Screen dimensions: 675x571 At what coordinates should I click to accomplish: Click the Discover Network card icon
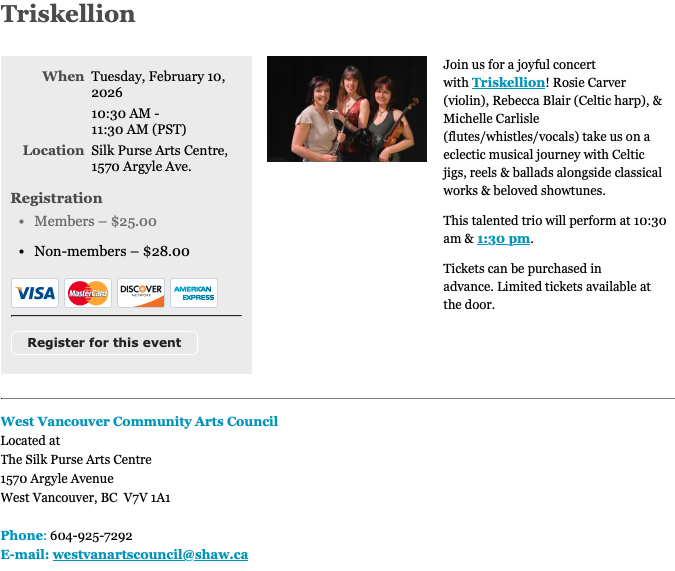tap(141, 293)
